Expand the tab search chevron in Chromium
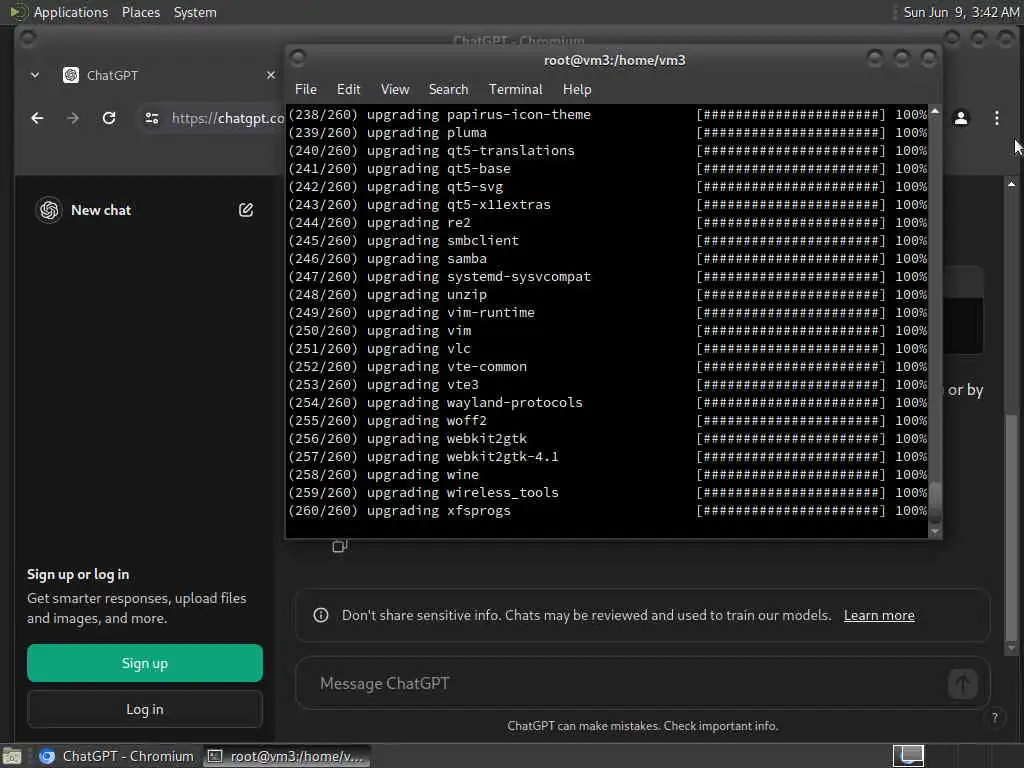Viewport: 1024px width, 768px height. 35,75
